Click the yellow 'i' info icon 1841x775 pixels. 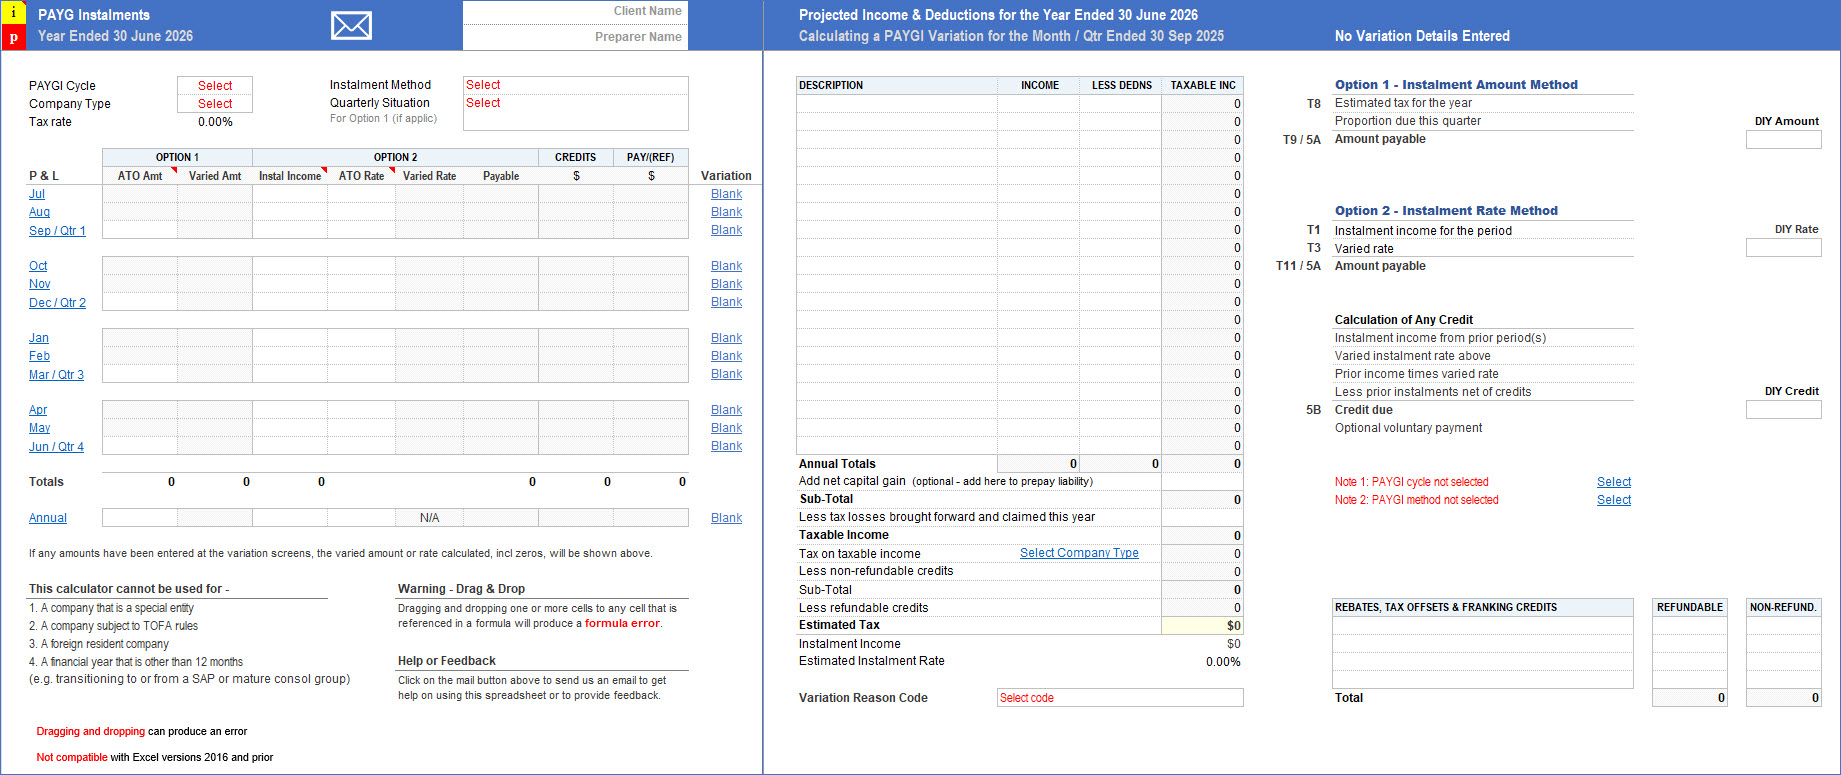pos(13,13)
